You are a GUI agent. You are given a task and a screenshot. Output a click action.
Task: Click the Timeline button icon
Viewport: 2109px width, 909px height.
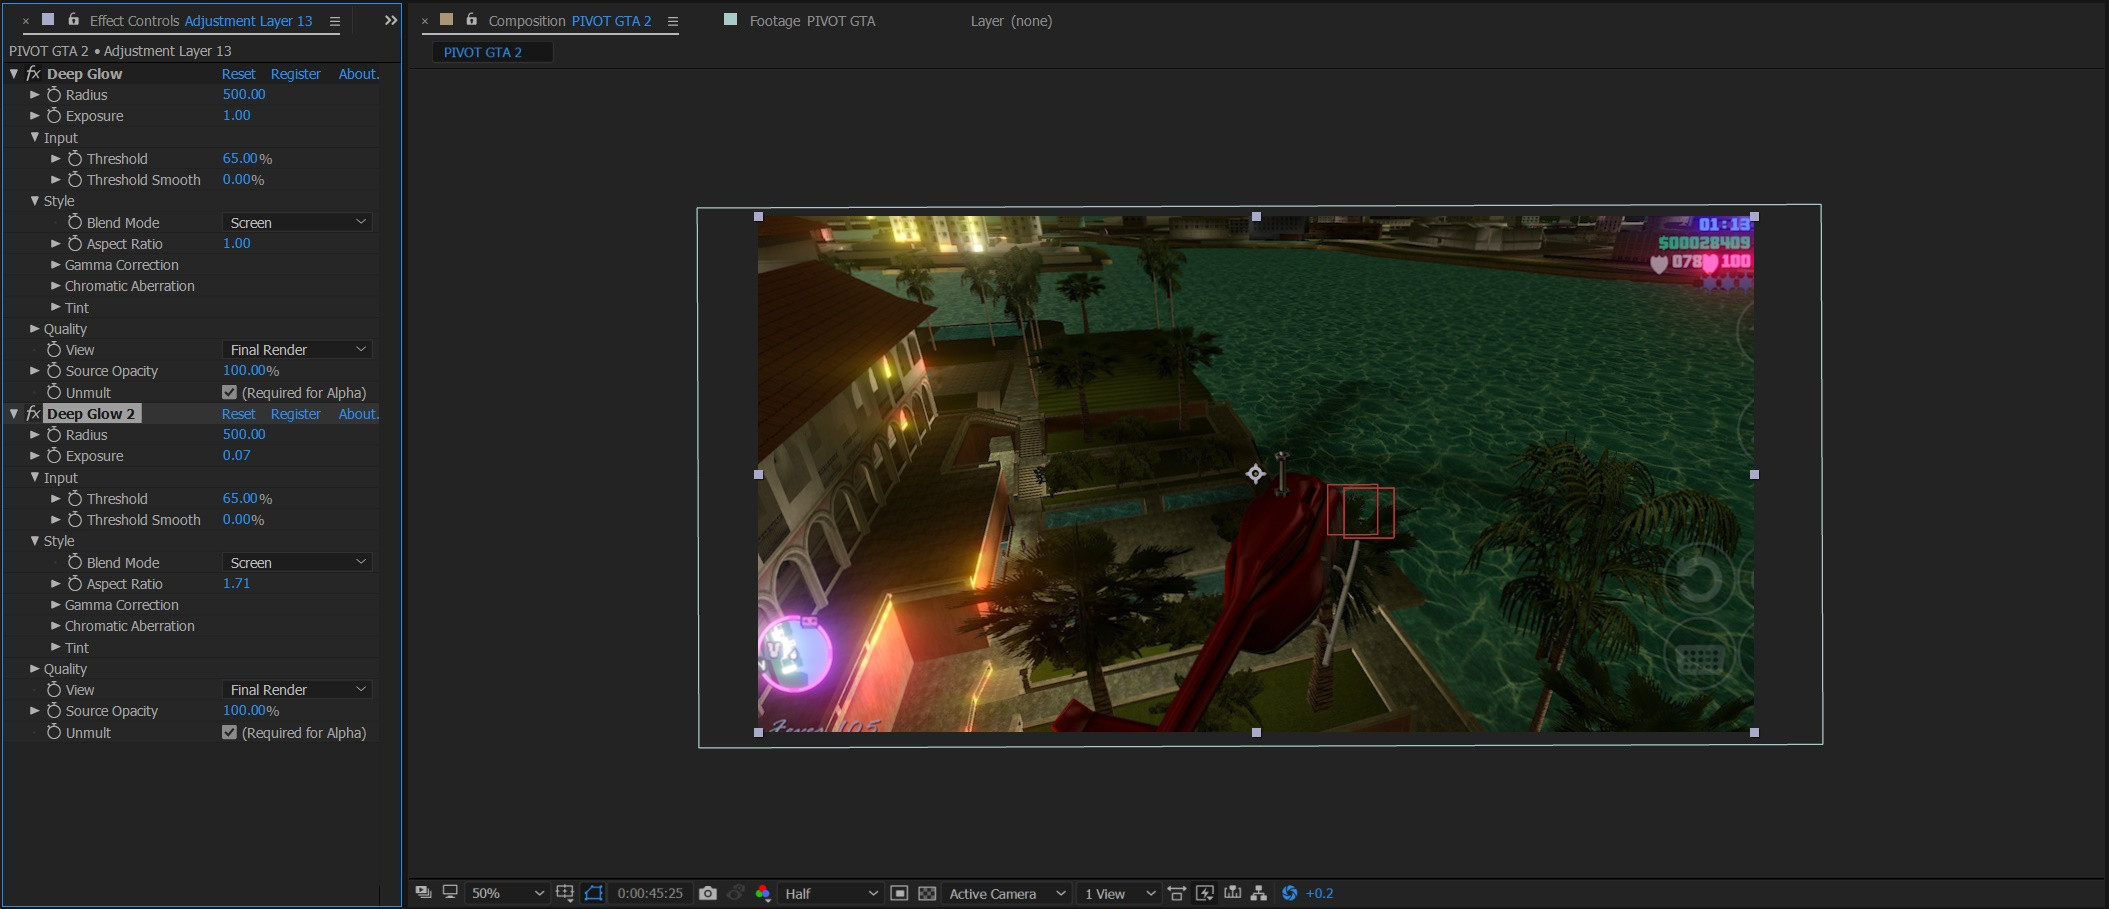1232,893
